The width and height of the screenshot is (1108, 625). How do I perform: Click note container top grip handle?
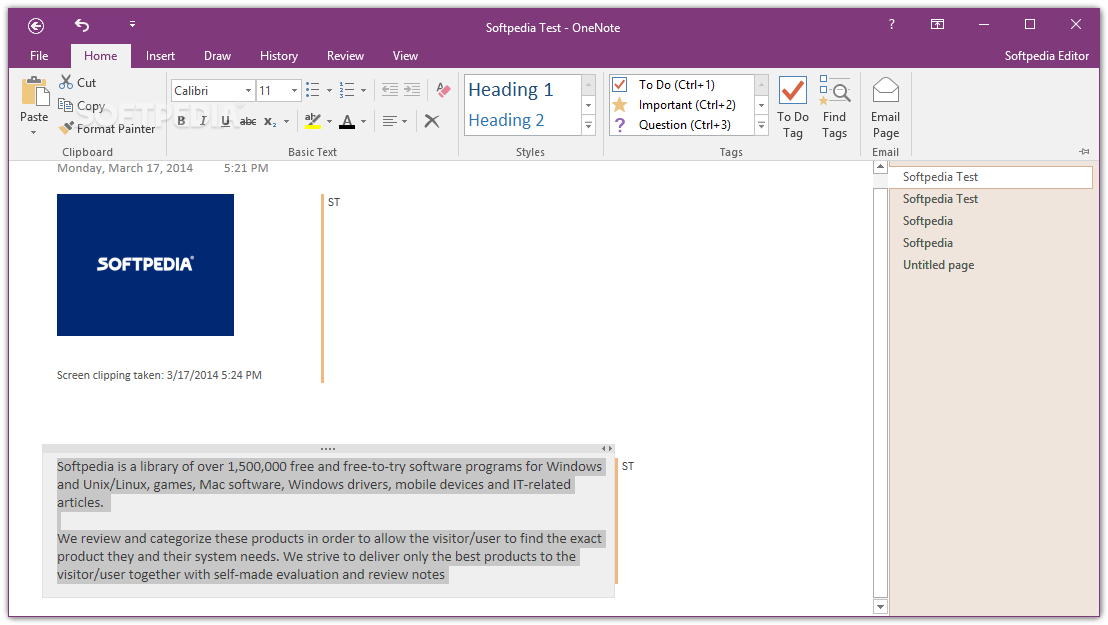(x=328, y=448)
